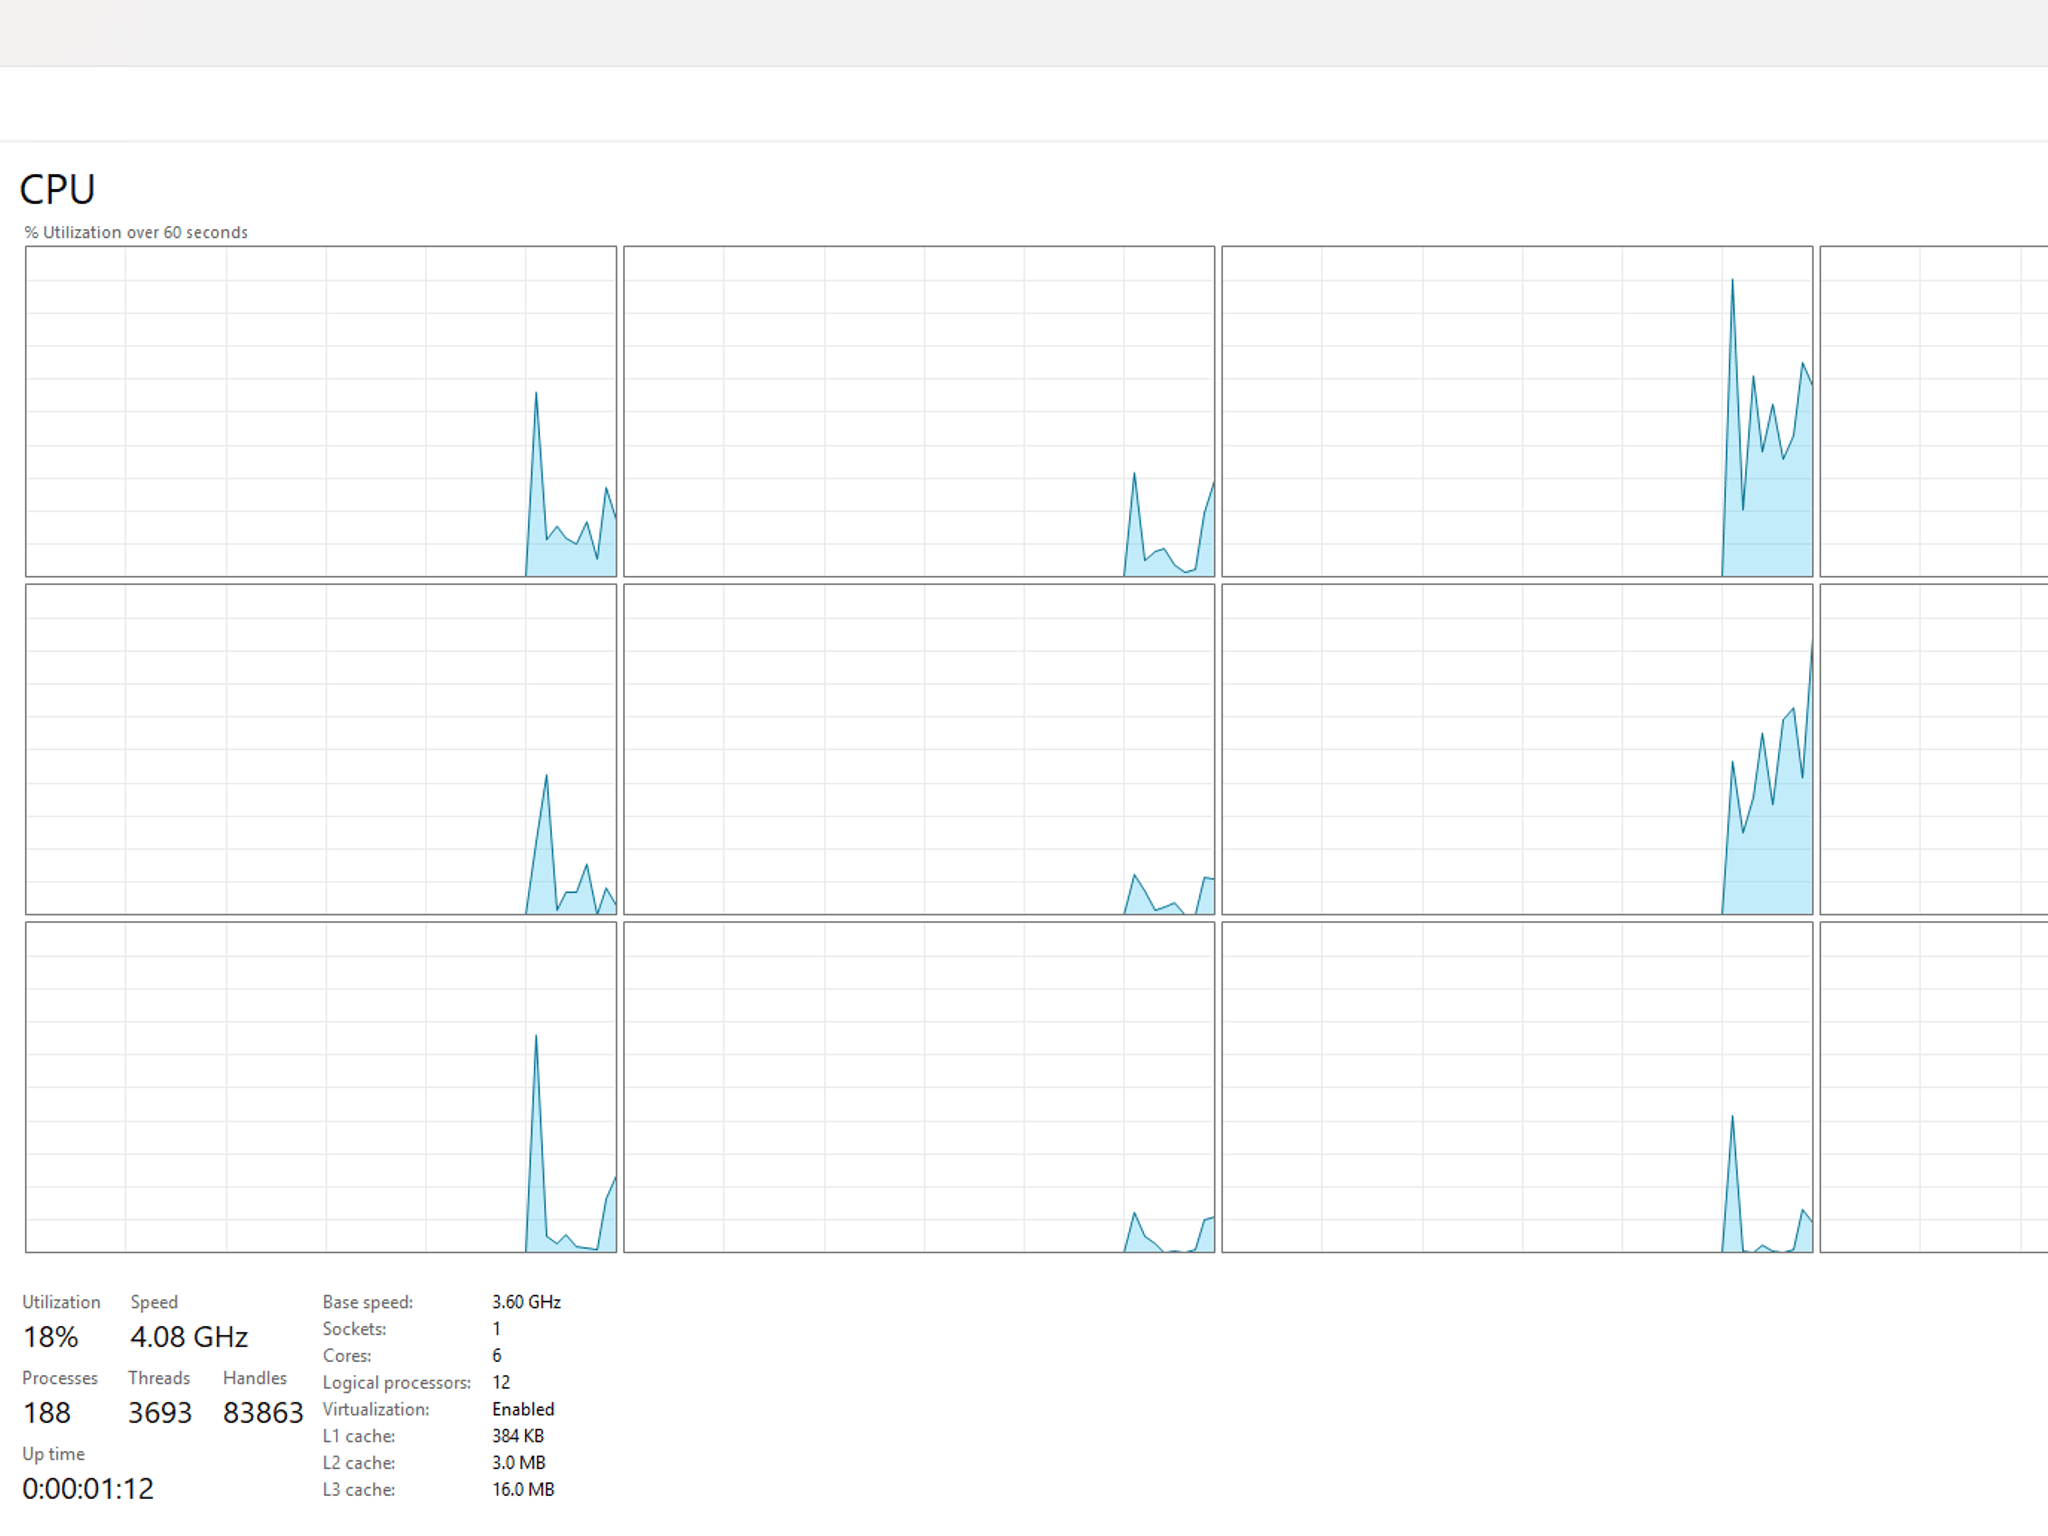Image resolution: width=2048 pixels, height=1536 pixels.
Task: Click the Logical processors value 12
Action: click(501, 1382)
